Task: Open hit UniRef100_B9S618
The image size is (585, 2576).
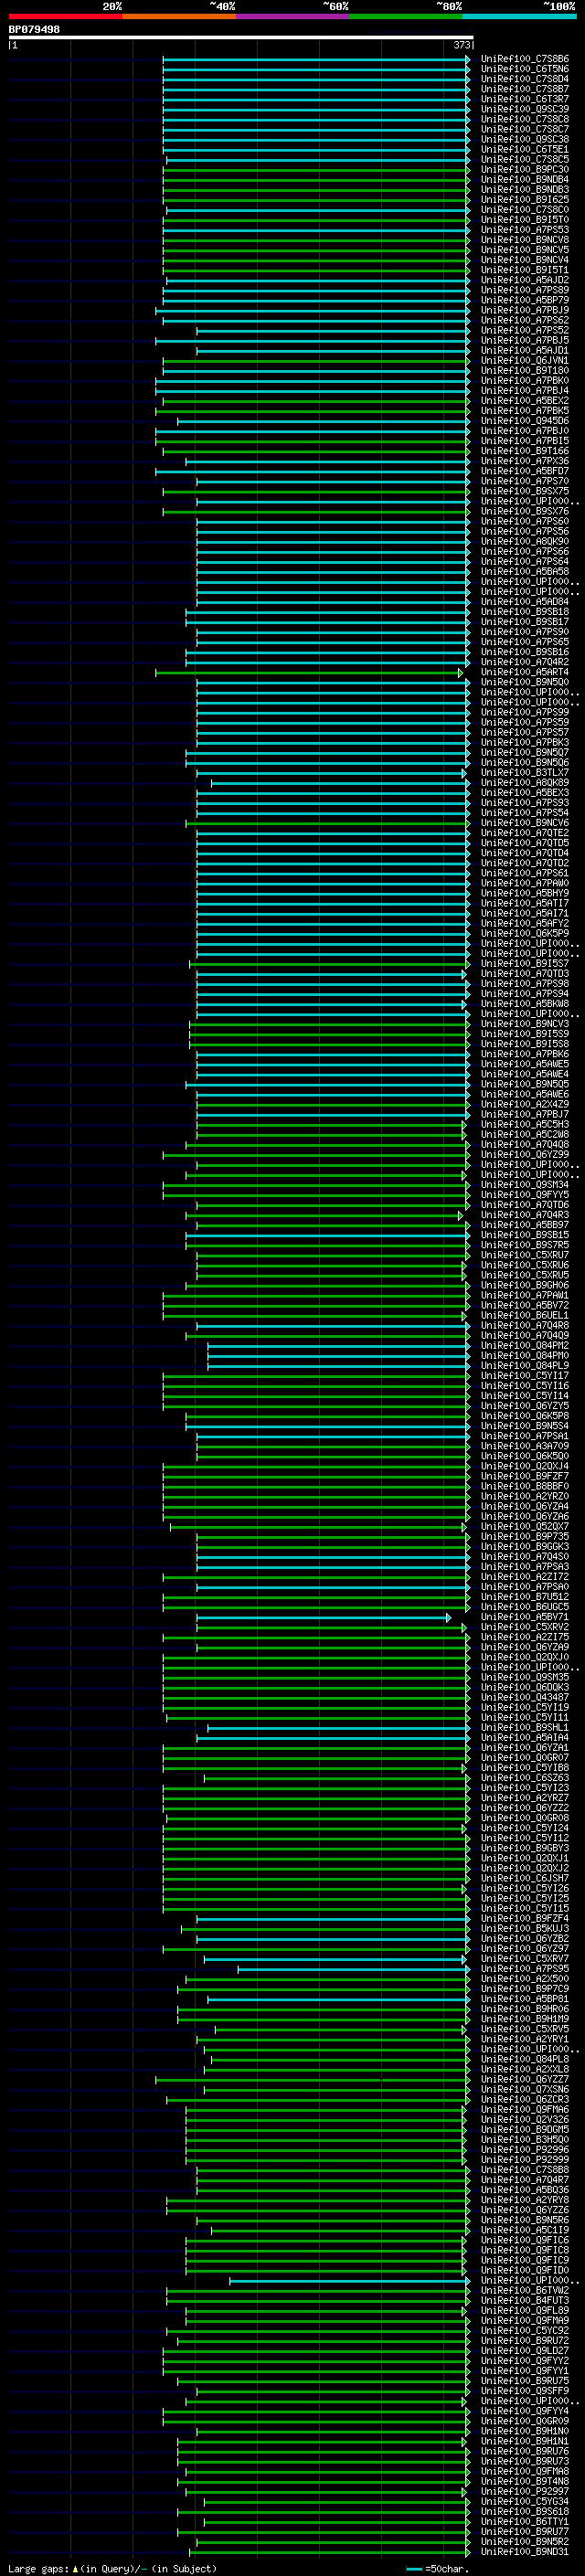Action: point(525,2512)
